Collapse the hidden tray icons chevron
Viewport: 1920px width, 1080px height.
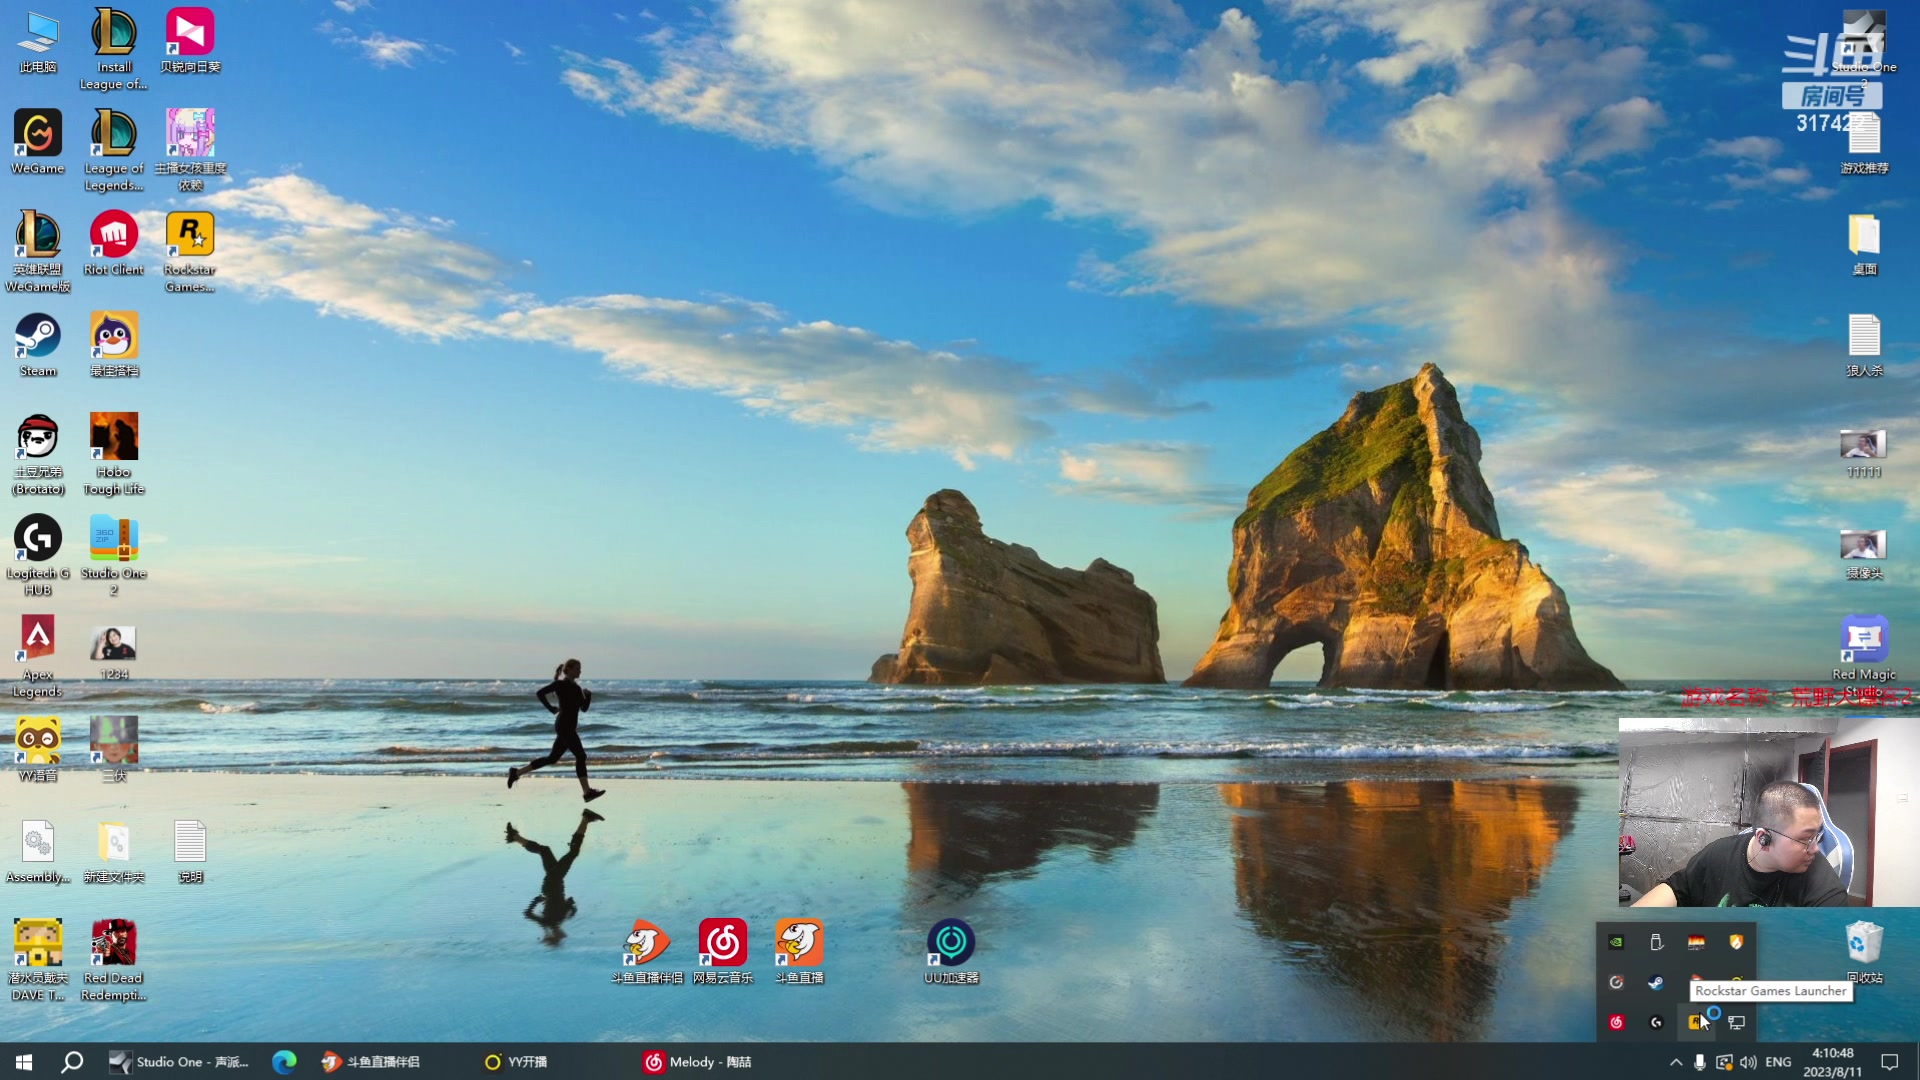[x=1676, y=1062]
